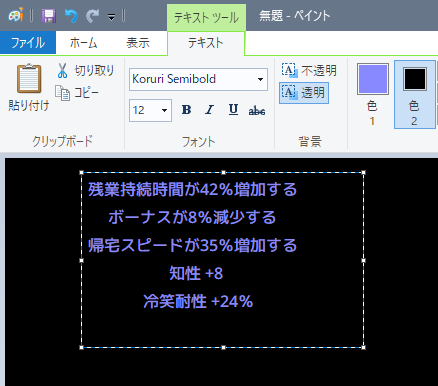
Task: Click the bottom-right resize handle of text box
Action: 363,347
